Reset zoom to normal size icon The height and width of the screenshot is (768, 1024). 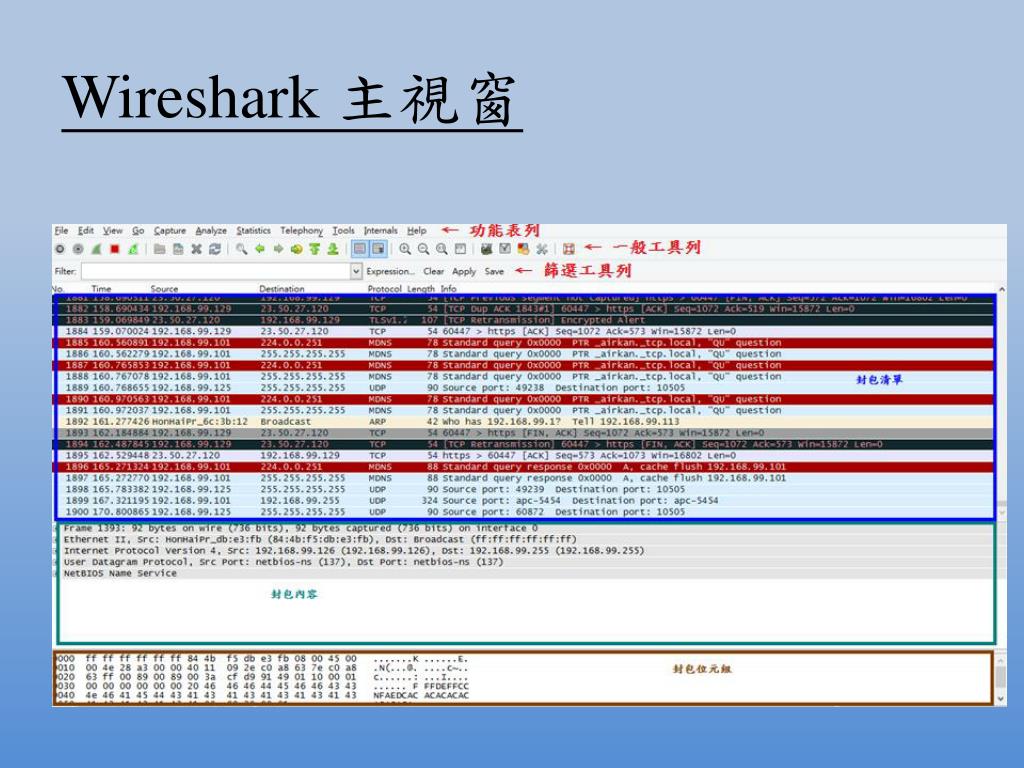[441, 249]
